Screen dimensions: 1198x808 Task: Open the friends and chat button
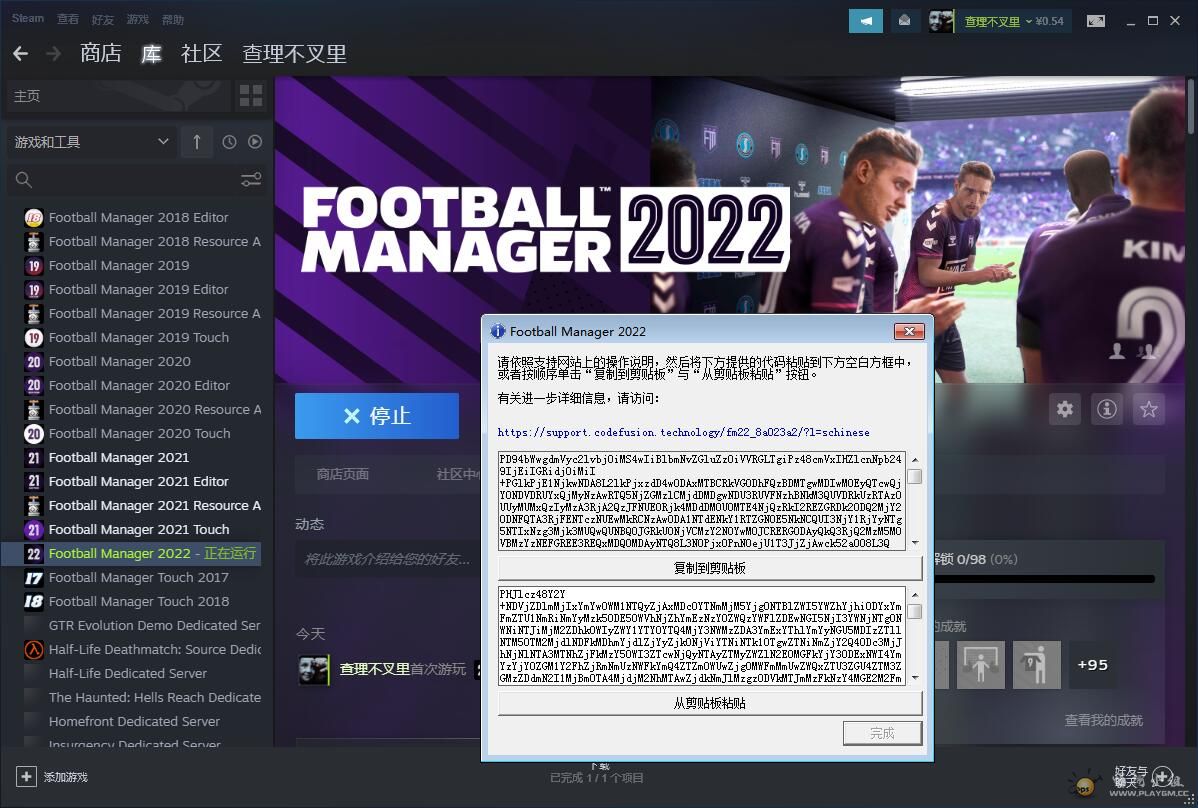[x=1144, y=777]
